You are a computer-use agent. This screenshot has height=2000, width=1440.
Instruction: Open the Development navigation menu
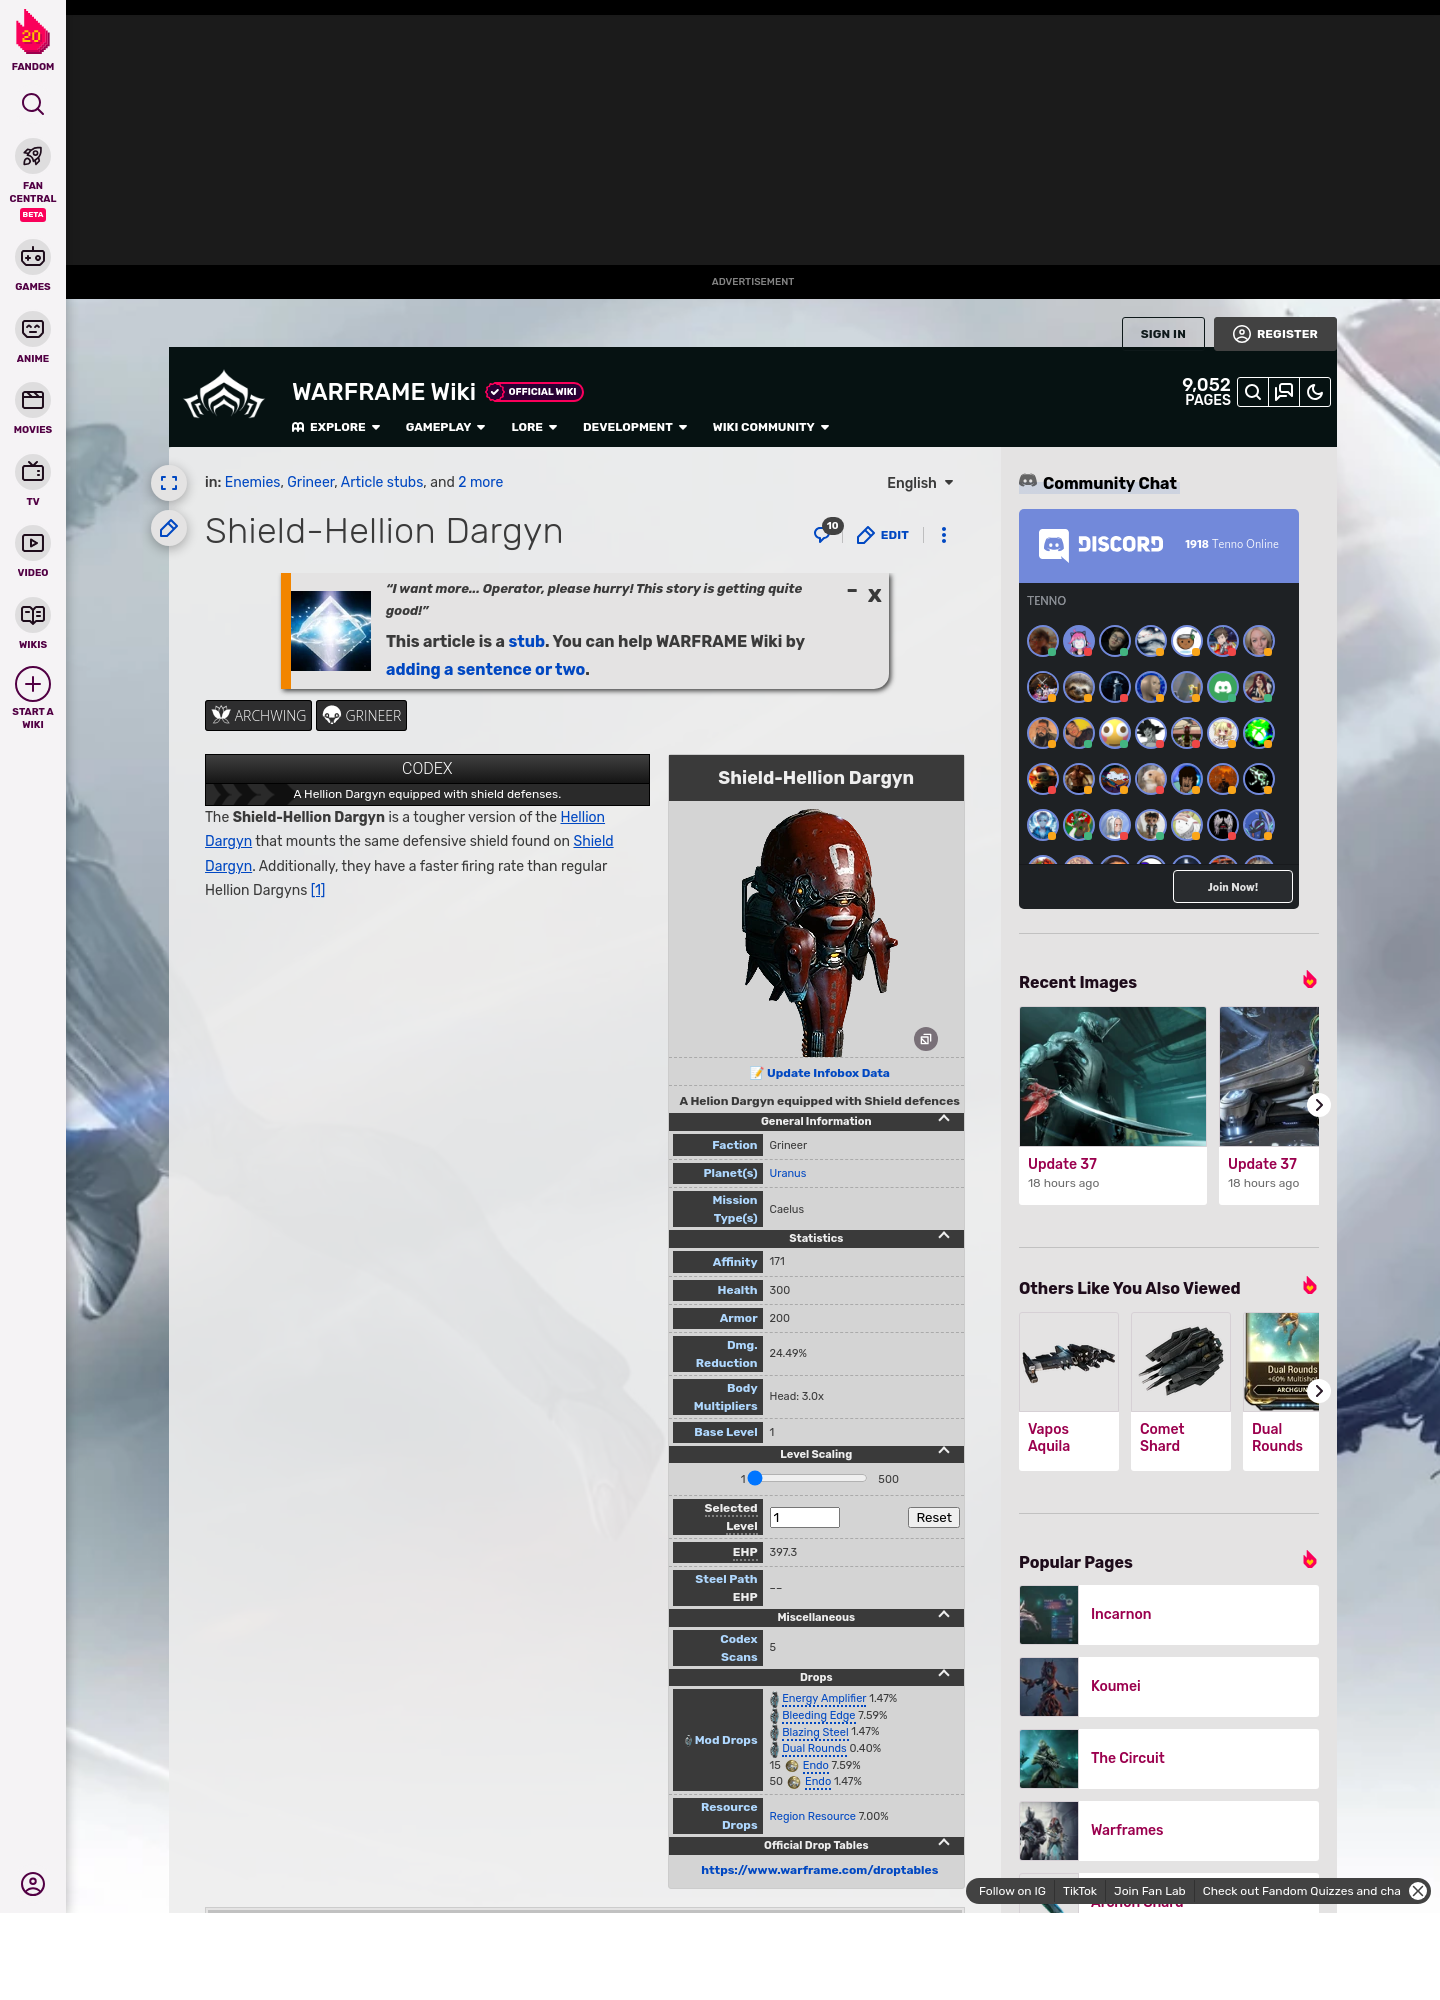tap(635, 427)
